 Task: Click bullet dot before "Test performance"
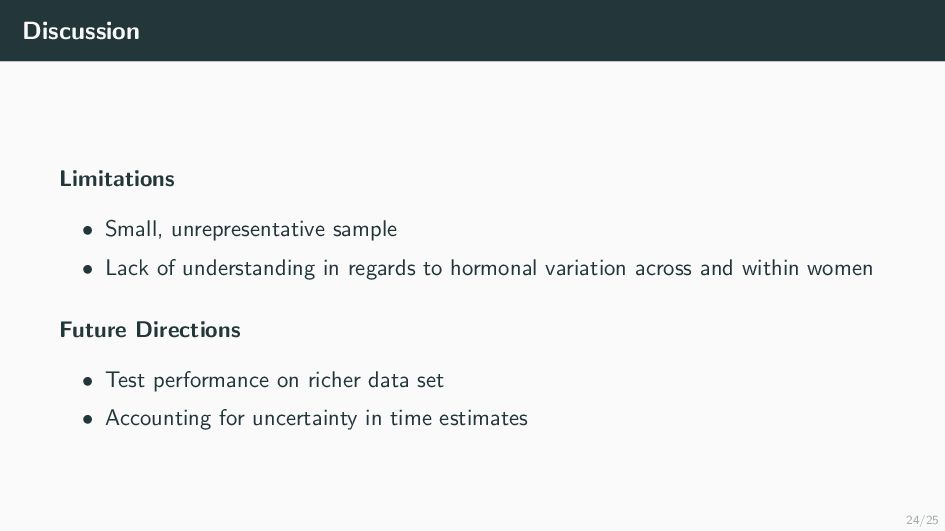pos(88,381)
